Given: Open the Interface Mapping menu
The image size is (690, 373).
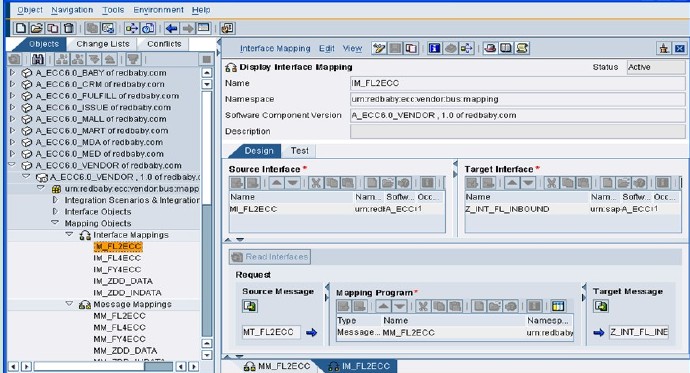Looking at the screenshot, I should 275,48.
